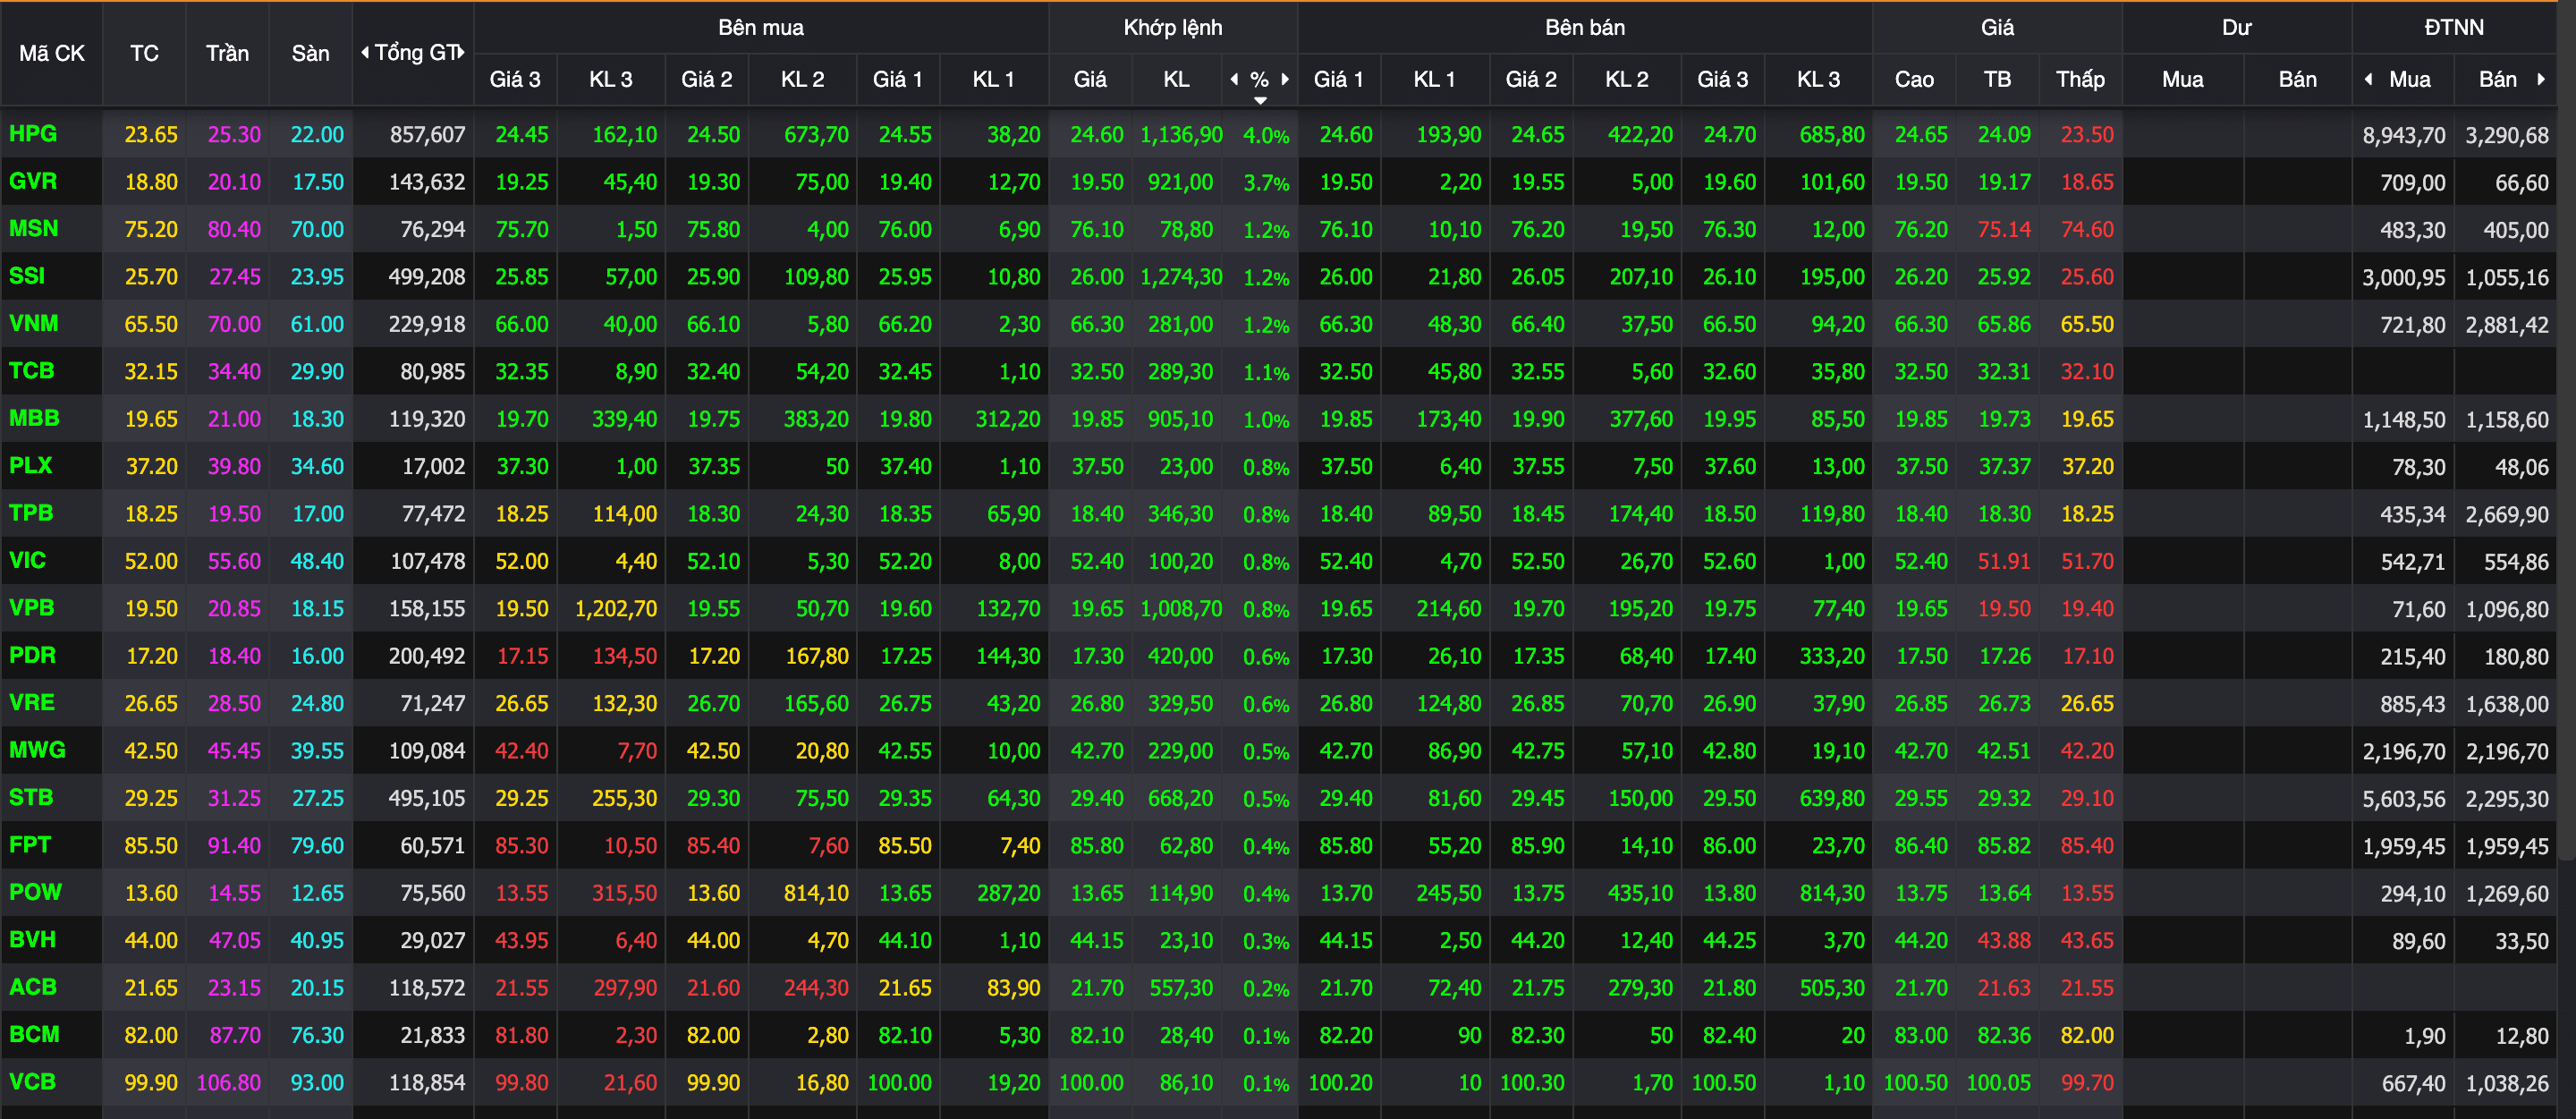Open the BCM ticker
2576x1119 pixels.
tap(34, 1034)
